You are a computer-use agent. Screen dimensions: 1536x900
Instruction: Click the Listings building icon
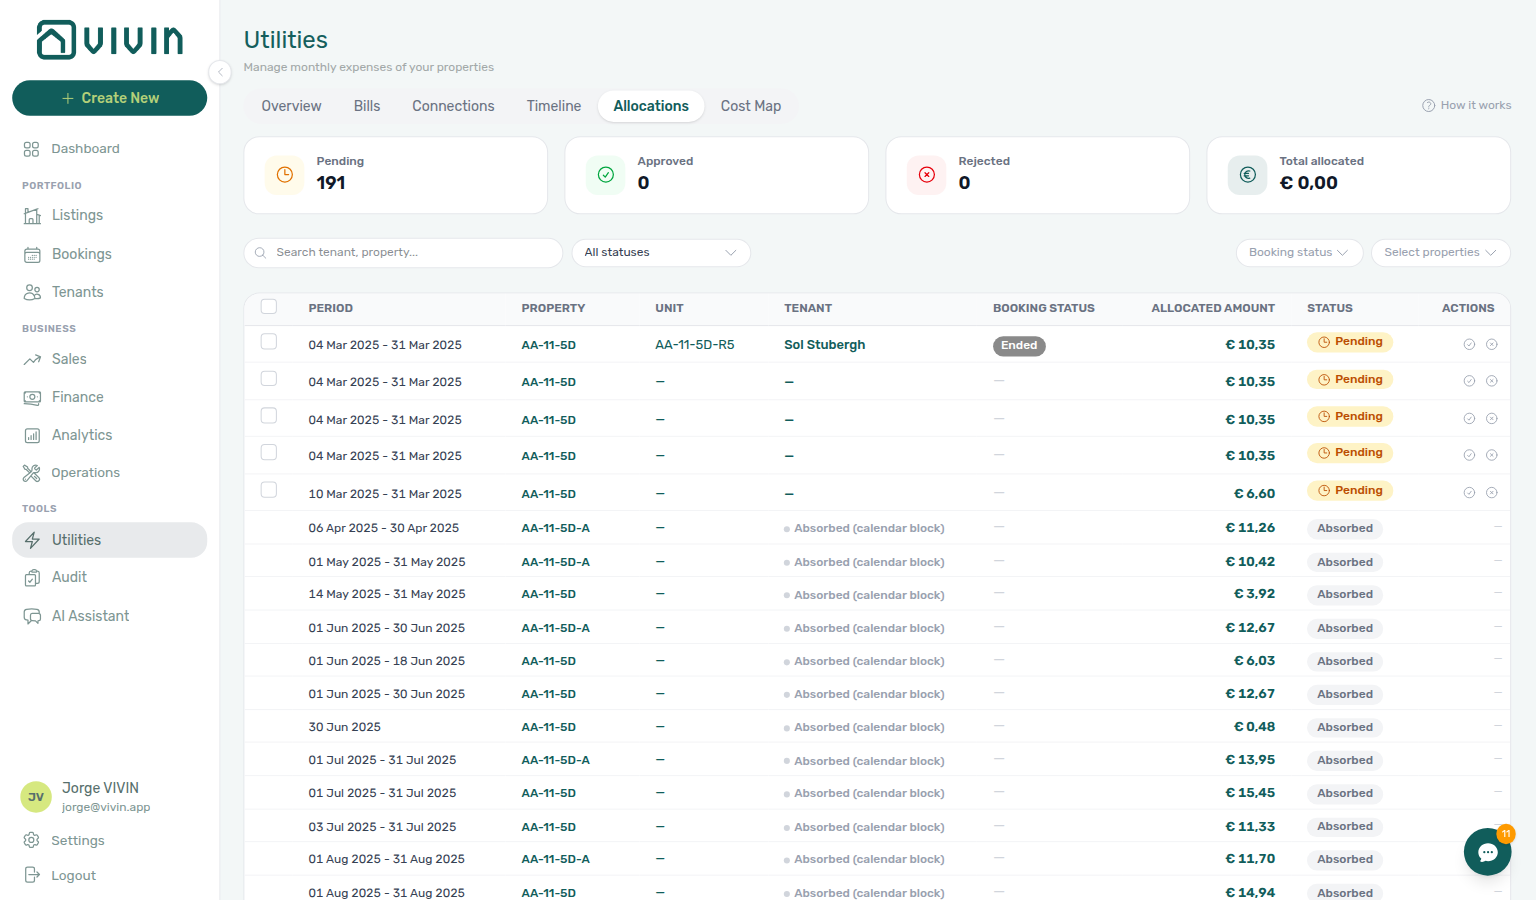32,216
